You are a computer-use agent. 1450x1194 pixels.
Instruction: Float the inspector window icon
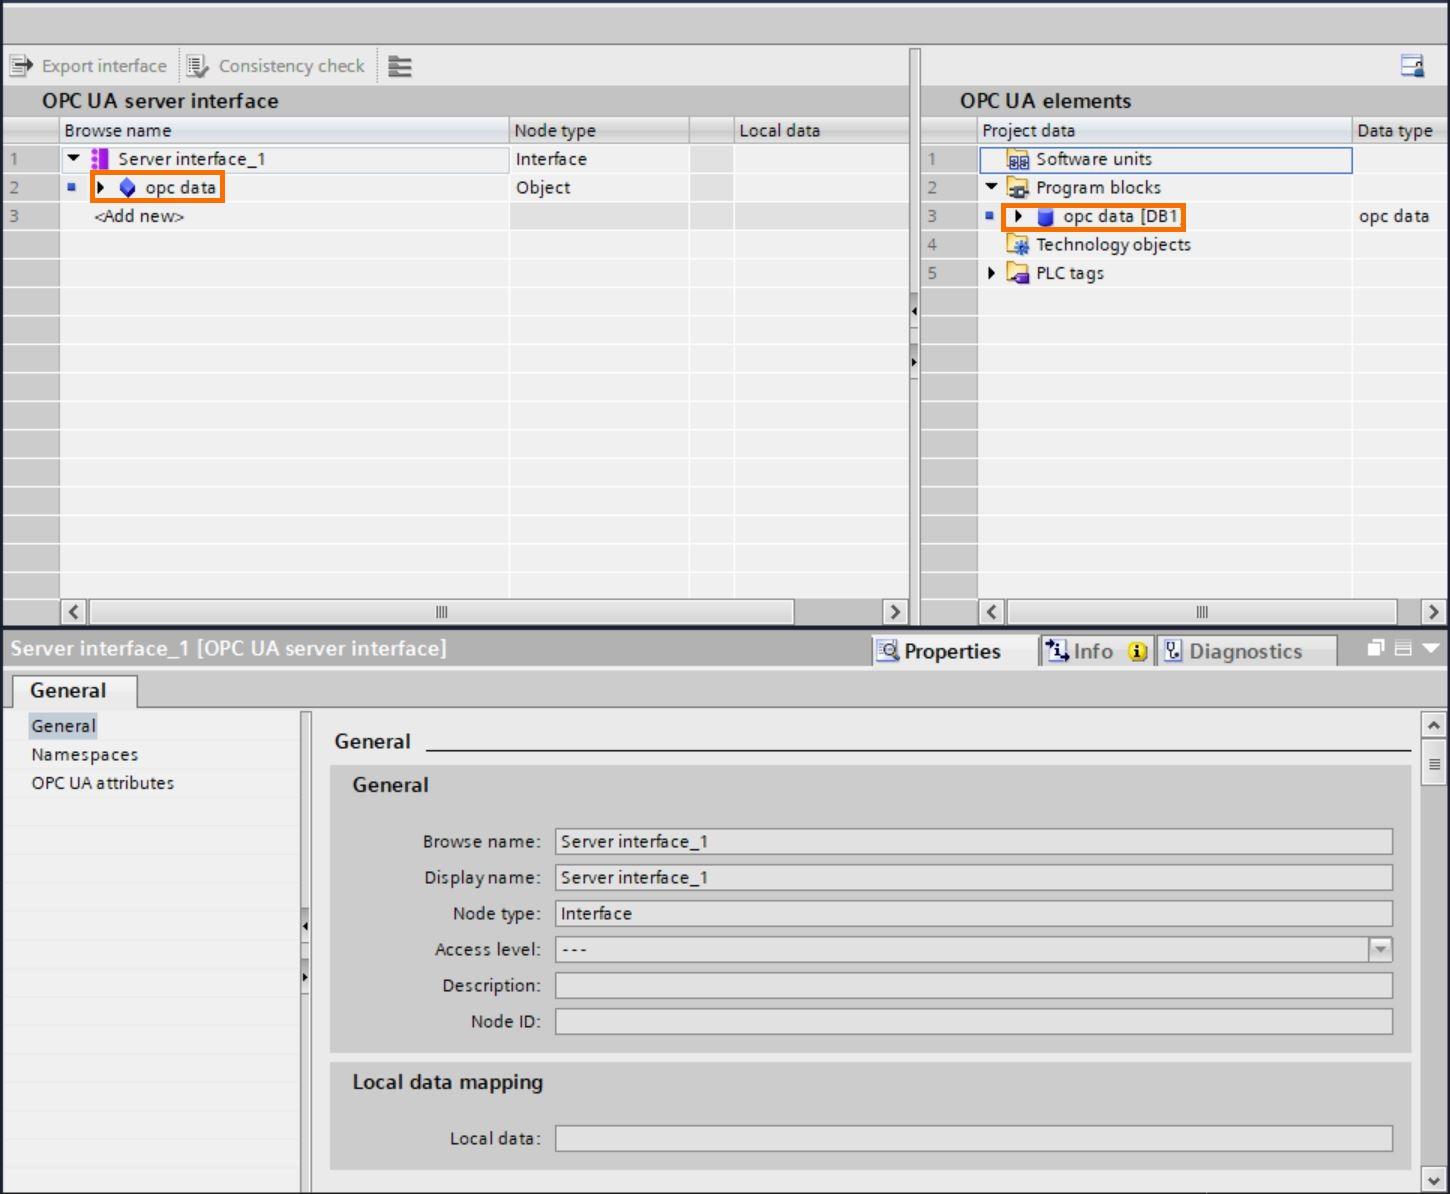click(1376, 648)
